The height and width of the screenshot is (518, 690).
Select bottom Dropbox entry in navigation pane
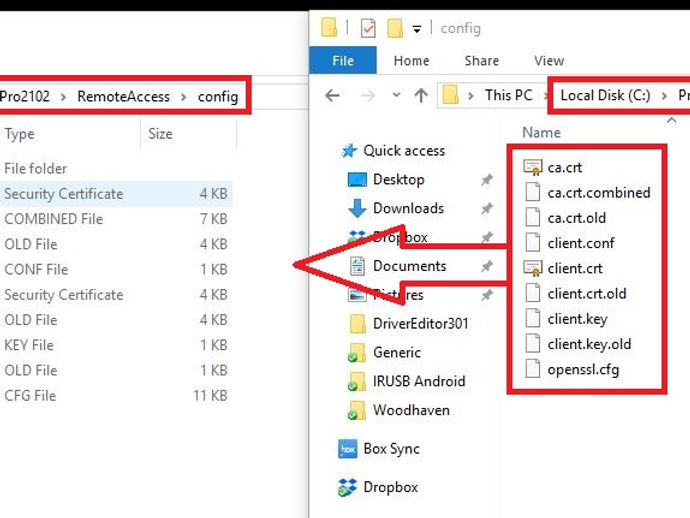click(390, 487)
